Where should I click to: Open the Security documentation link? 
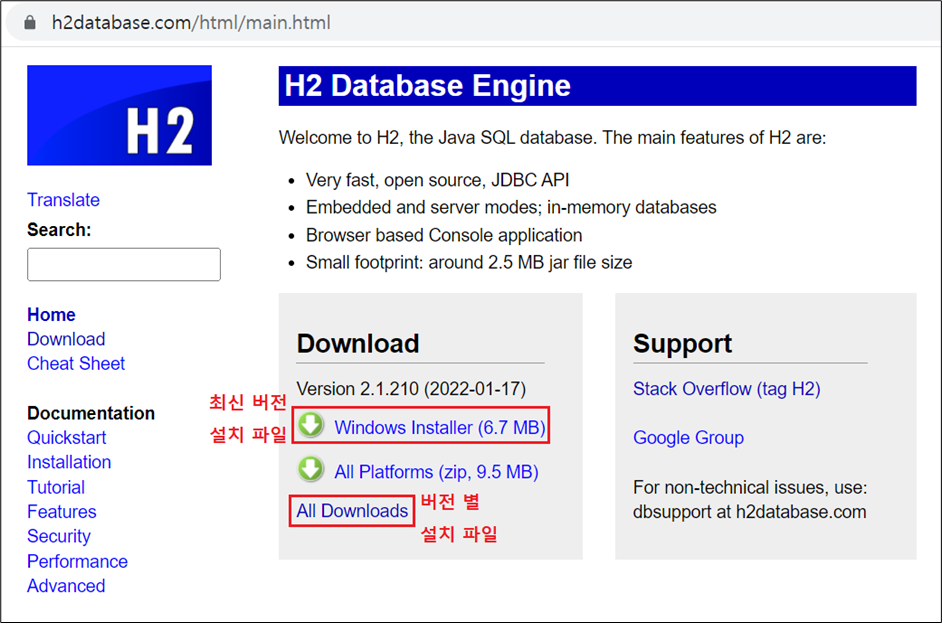[x=59, y=536]
